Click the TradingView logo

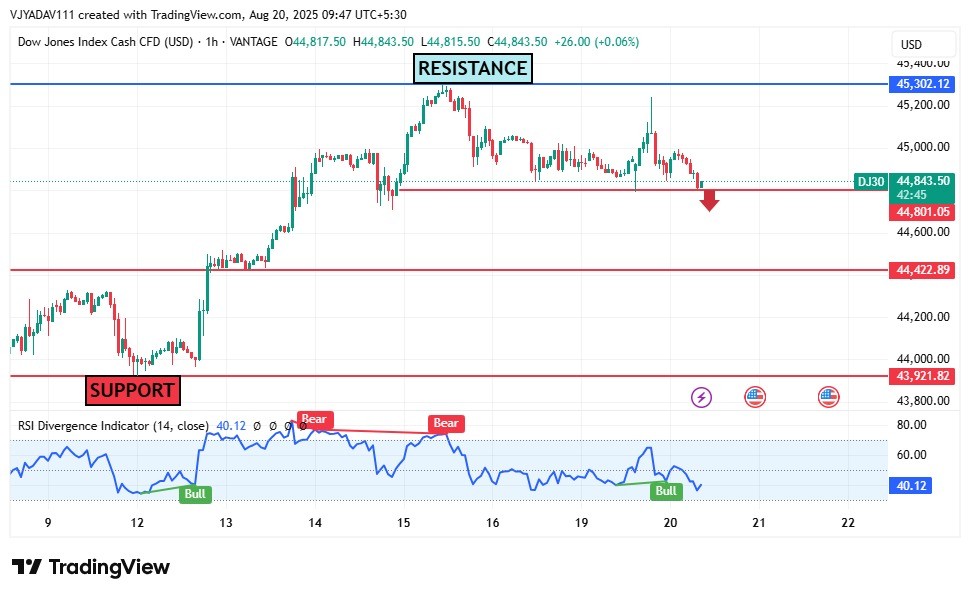91,567
